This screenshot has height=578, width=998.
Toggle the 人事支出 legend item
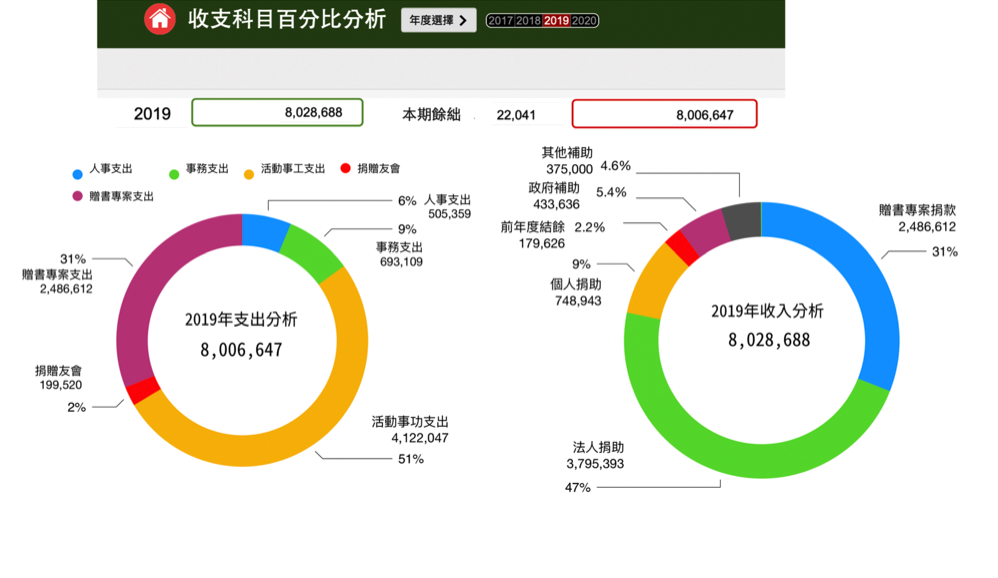102,170
